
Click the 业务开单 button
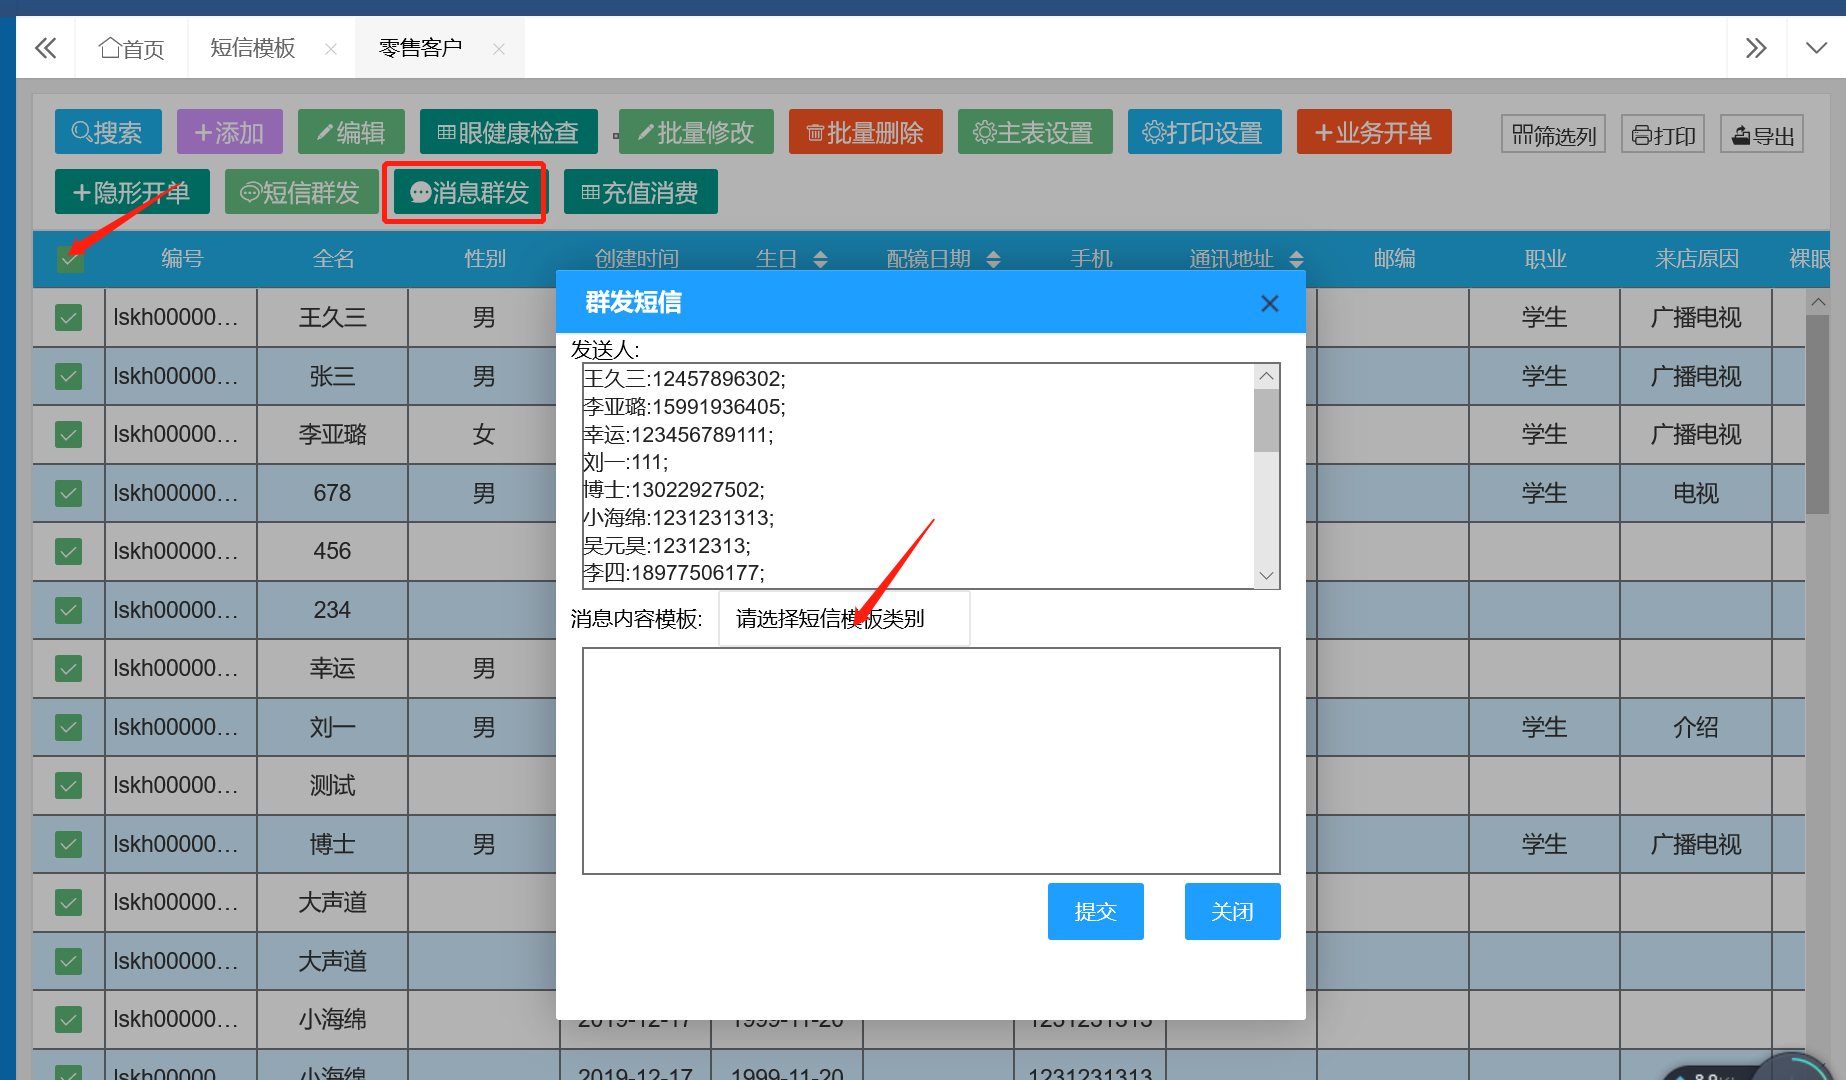coord(1374,132)
